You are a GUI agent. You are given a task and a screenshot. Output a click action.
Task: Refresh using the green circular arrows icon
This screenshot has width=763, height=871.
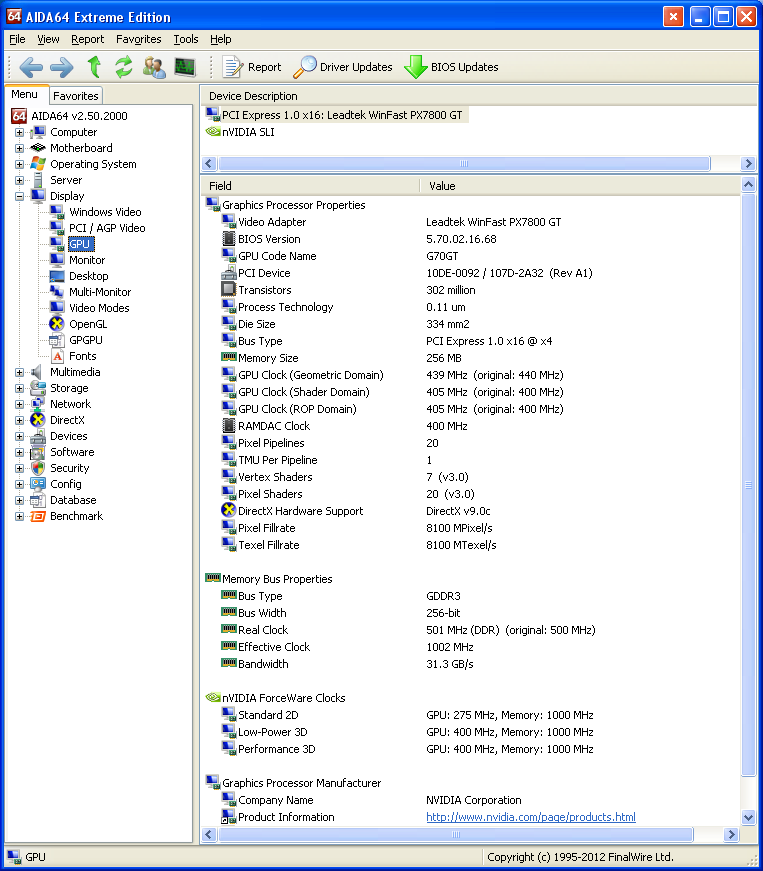click(123, 67)
